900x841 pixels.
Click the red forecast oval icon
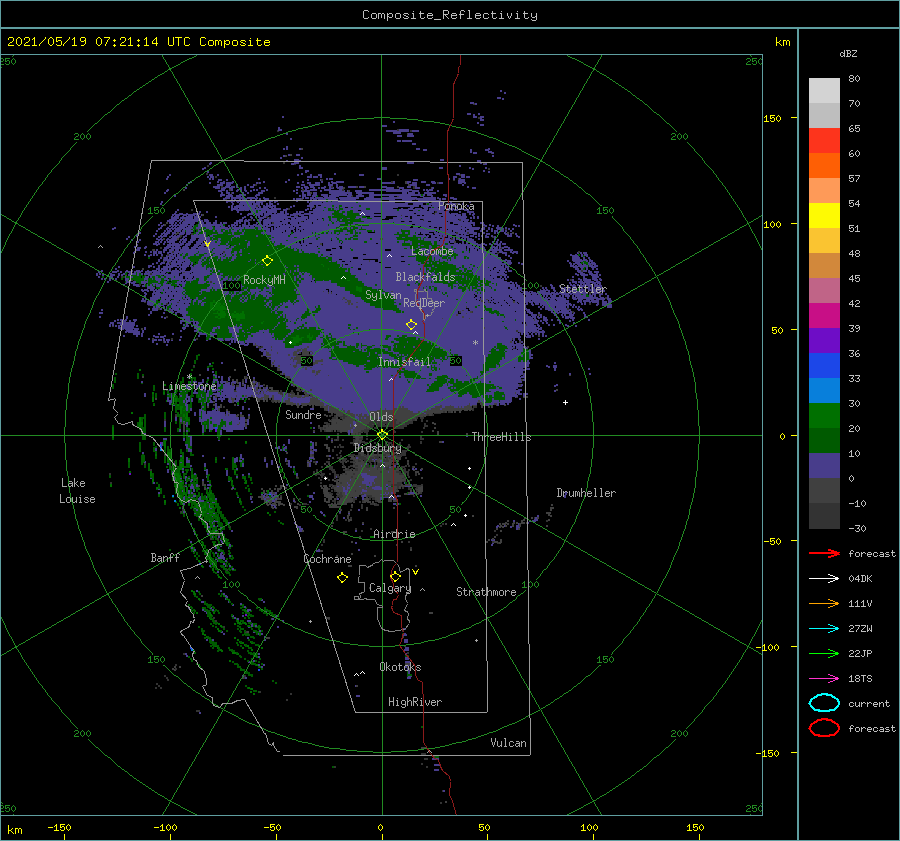click(824, 728)
